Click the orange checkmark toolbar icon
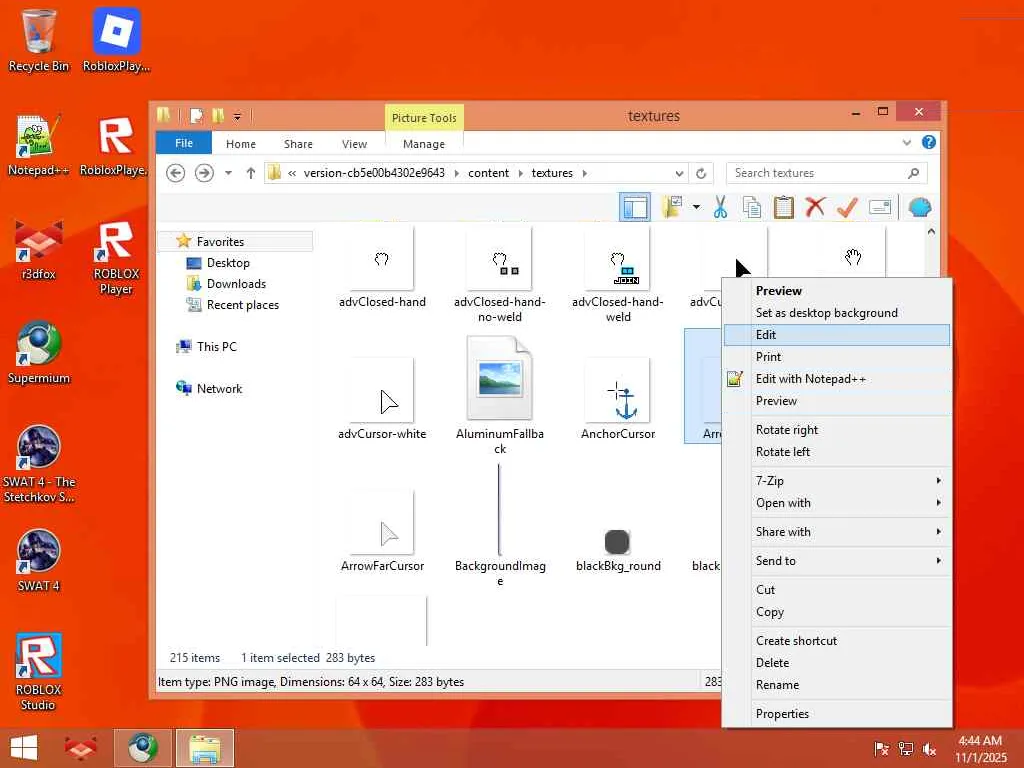The image size is (1024, 768). click(847, 208)
